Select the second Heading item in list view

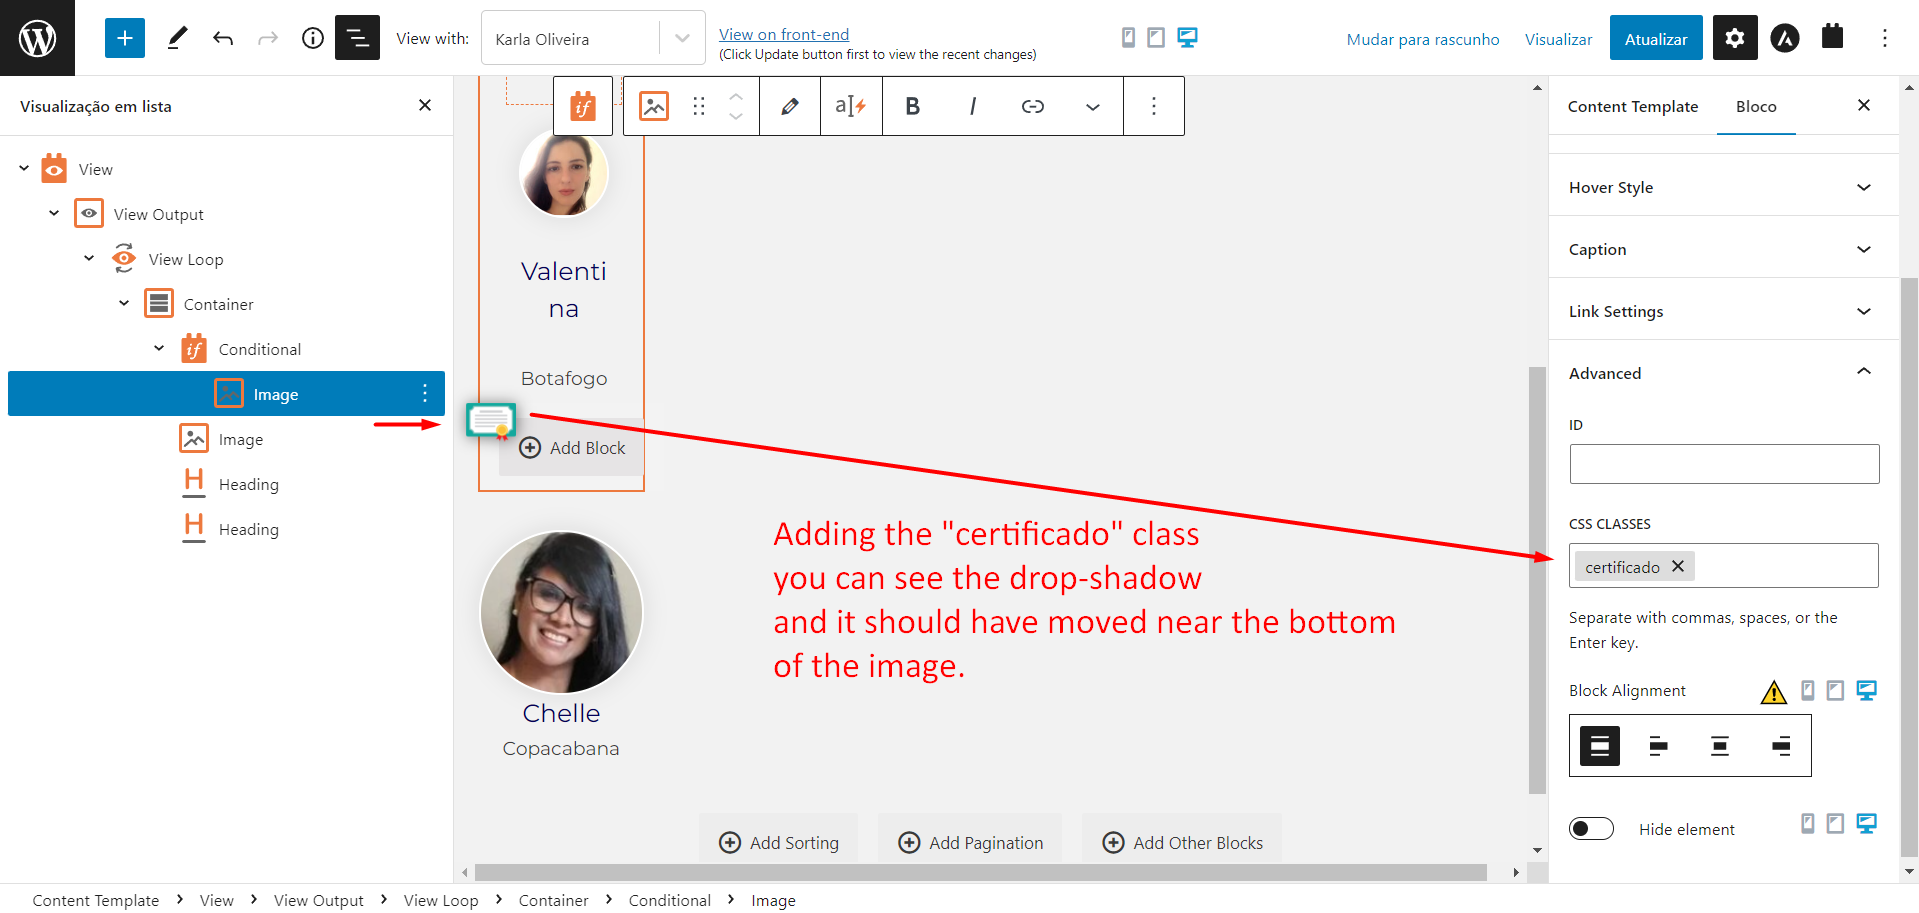tap(248, 529)
